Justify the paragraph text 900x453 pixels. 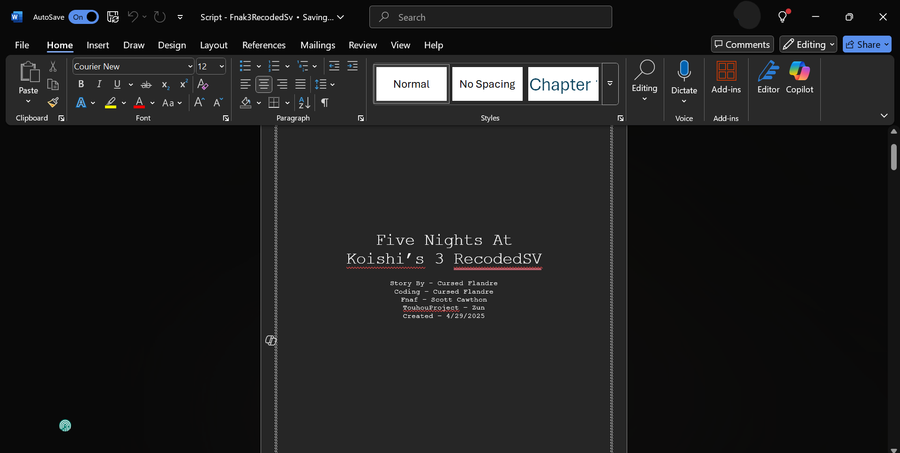[x=300, y=84]
